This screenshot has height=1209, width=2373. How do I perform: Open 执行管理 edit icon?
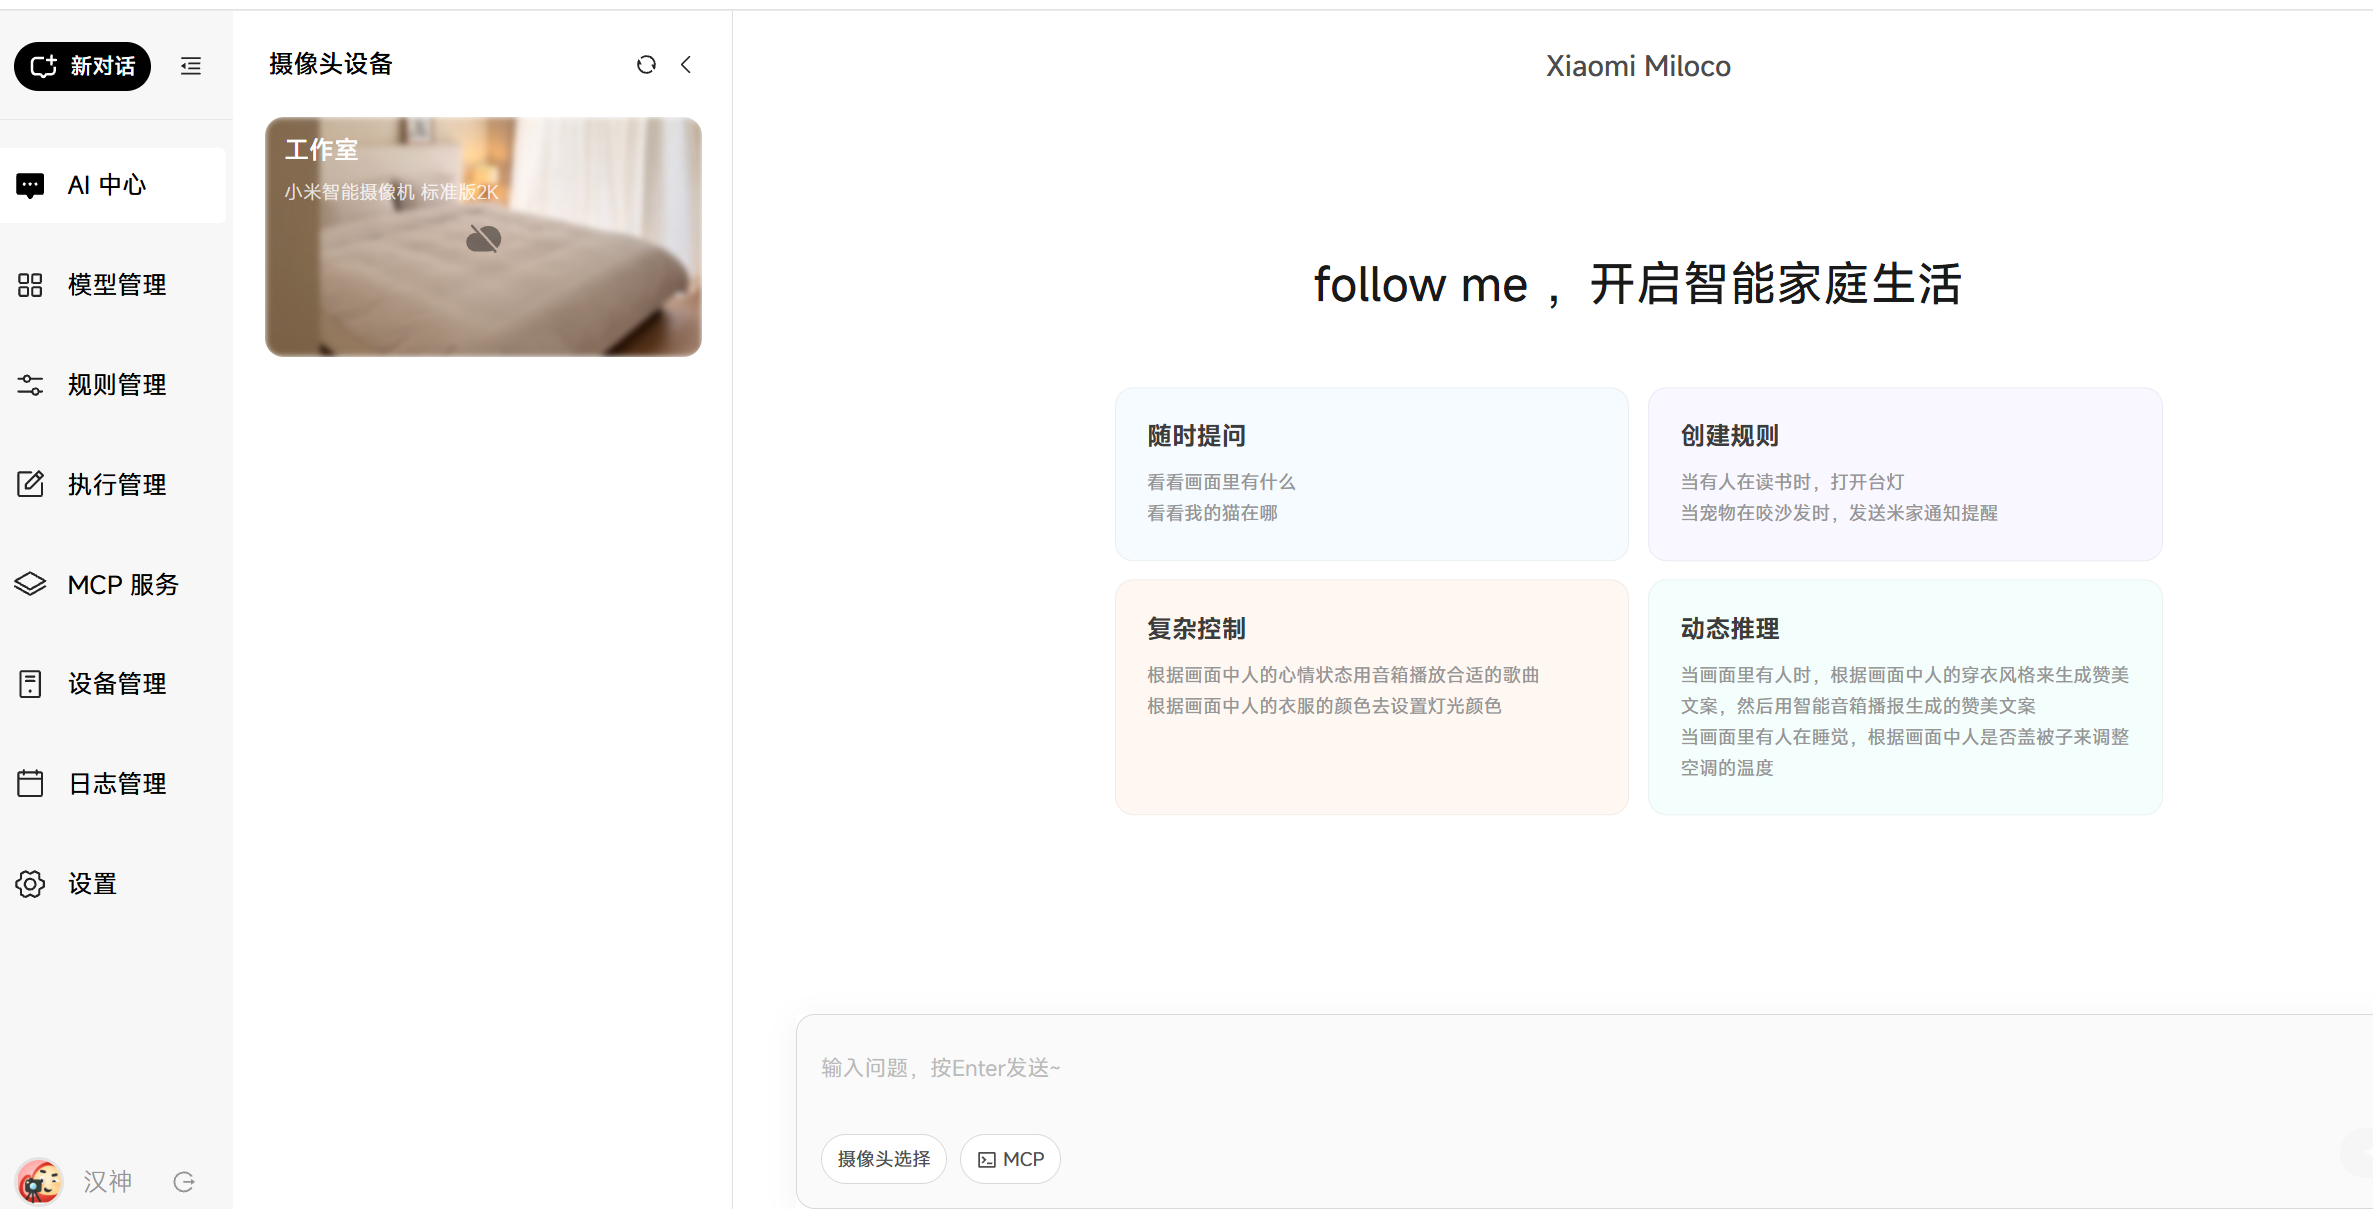(x=30, y=484)
